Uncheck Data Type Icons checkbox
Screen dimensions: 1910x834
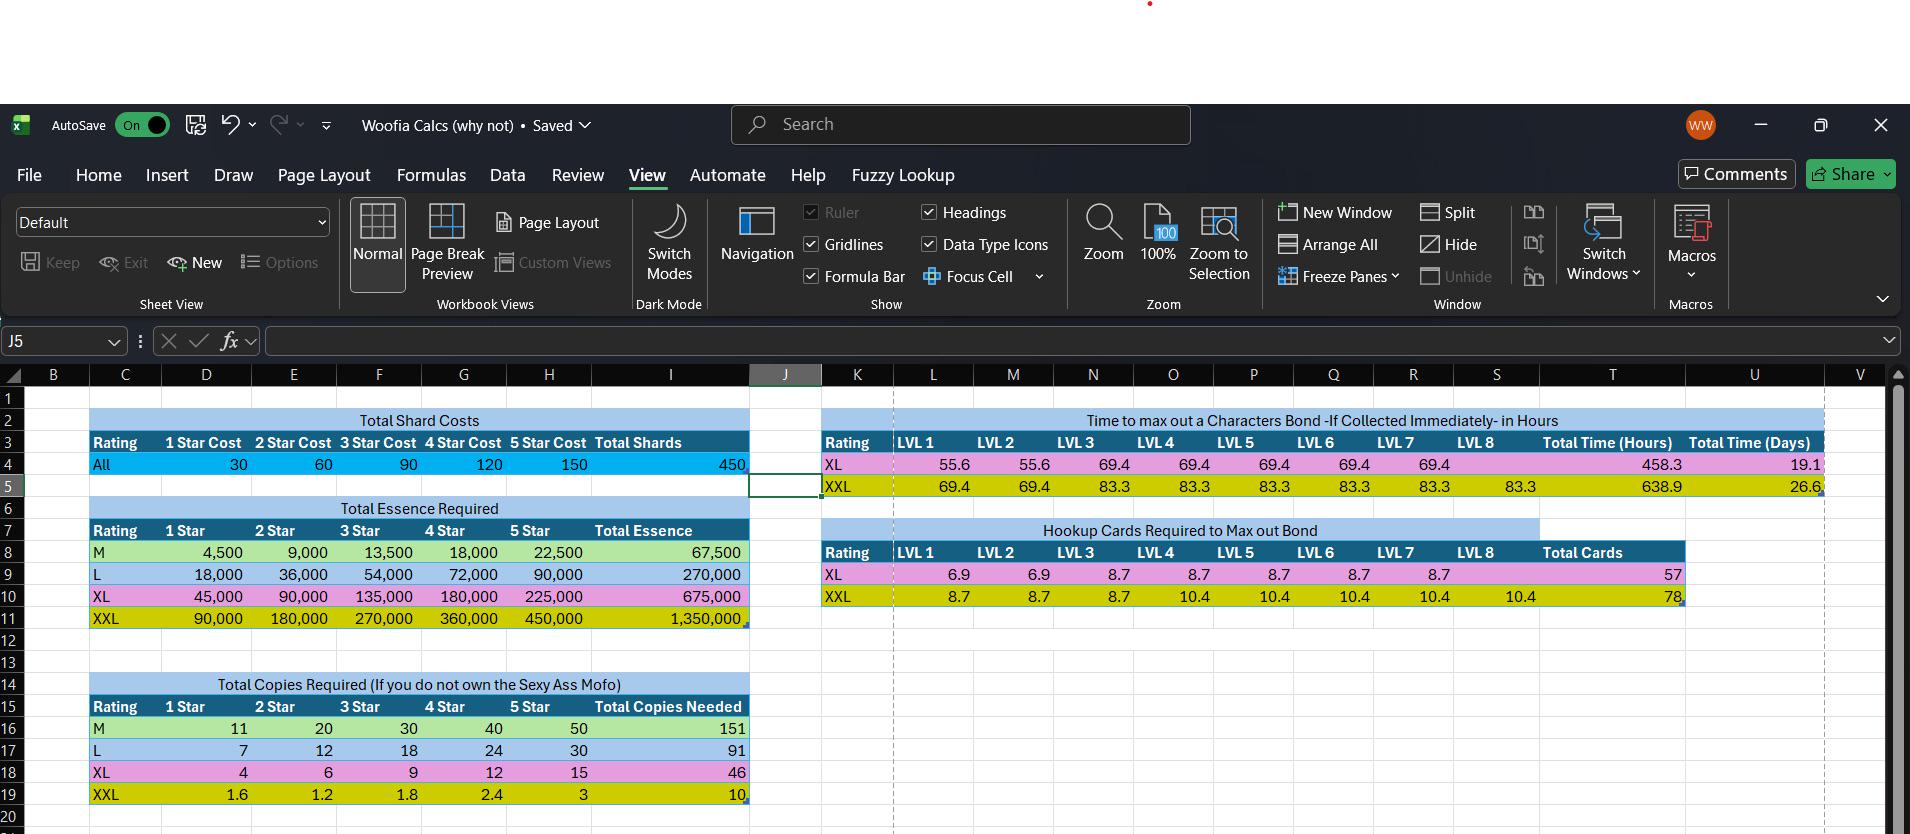coord(929,245)
